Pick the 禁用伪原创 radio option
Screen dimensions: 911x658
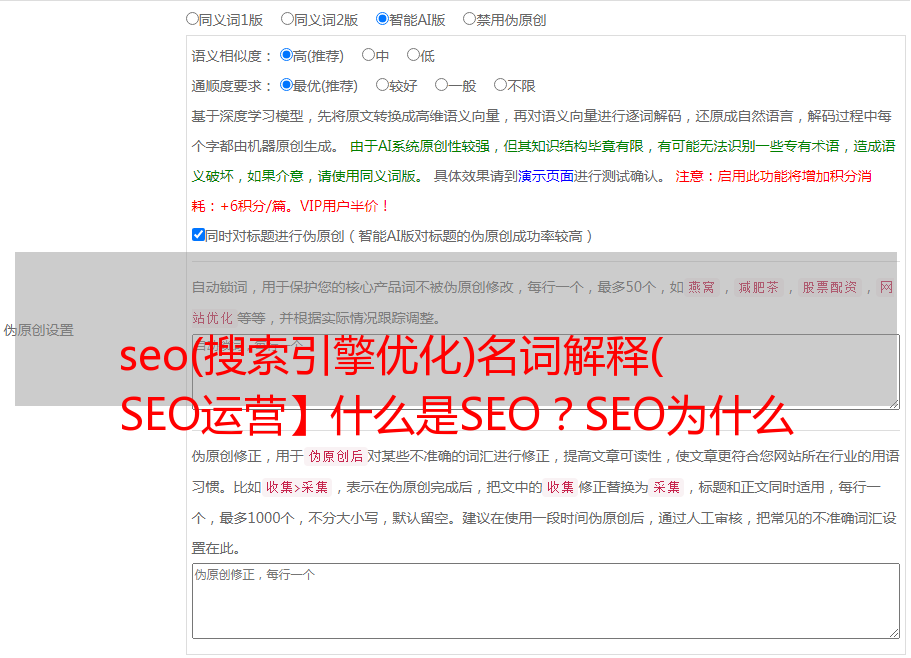469,19
